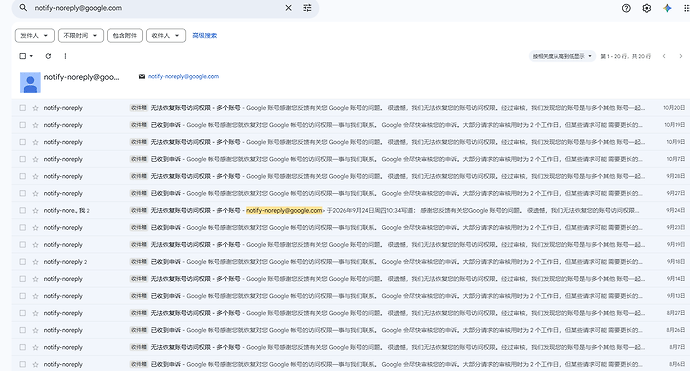
Task: Select the 10月19日 message checkbox
Action: tap(22, 125)
